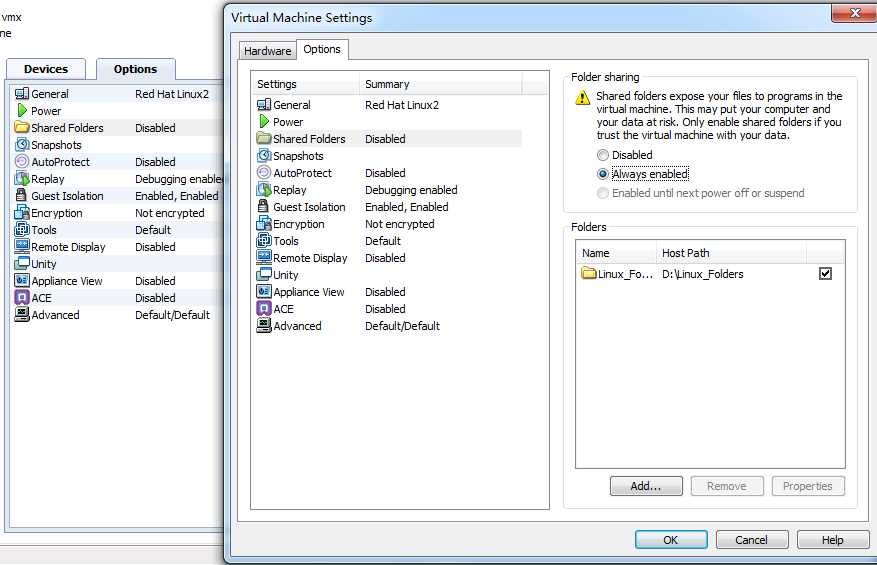877x565 pixels.
Task: Open the Devices tab in background window
Action: click(x=46, y=69)
